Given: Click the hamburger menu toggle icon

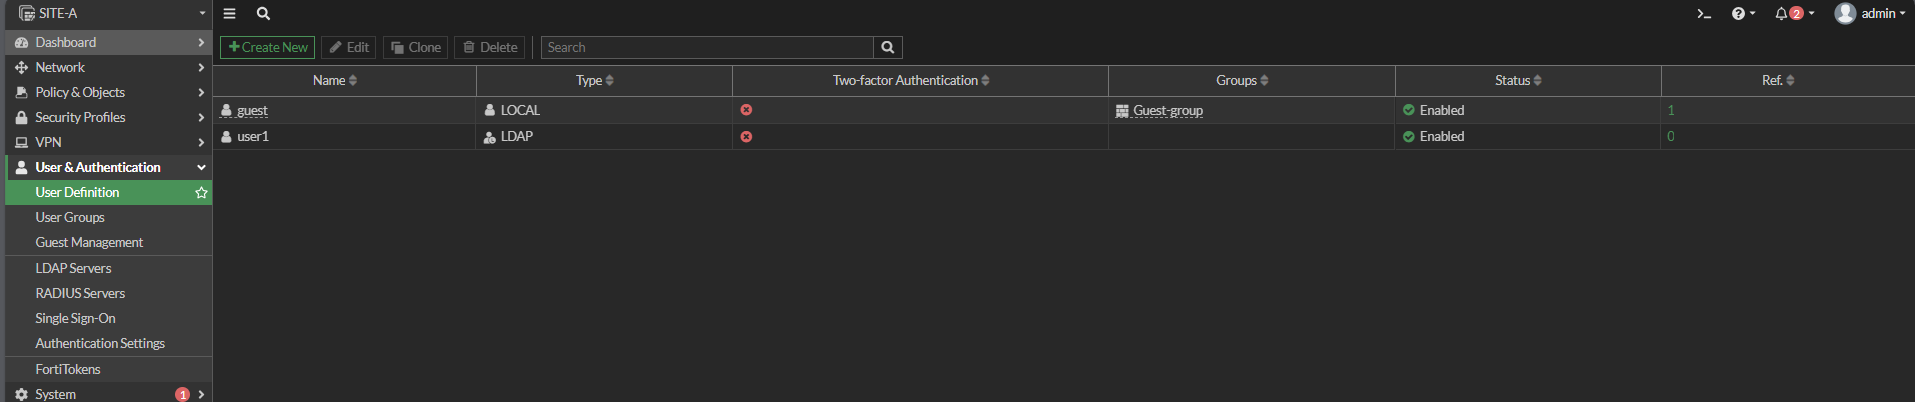Looking at the screenshot, I should [x=230, y=14].
